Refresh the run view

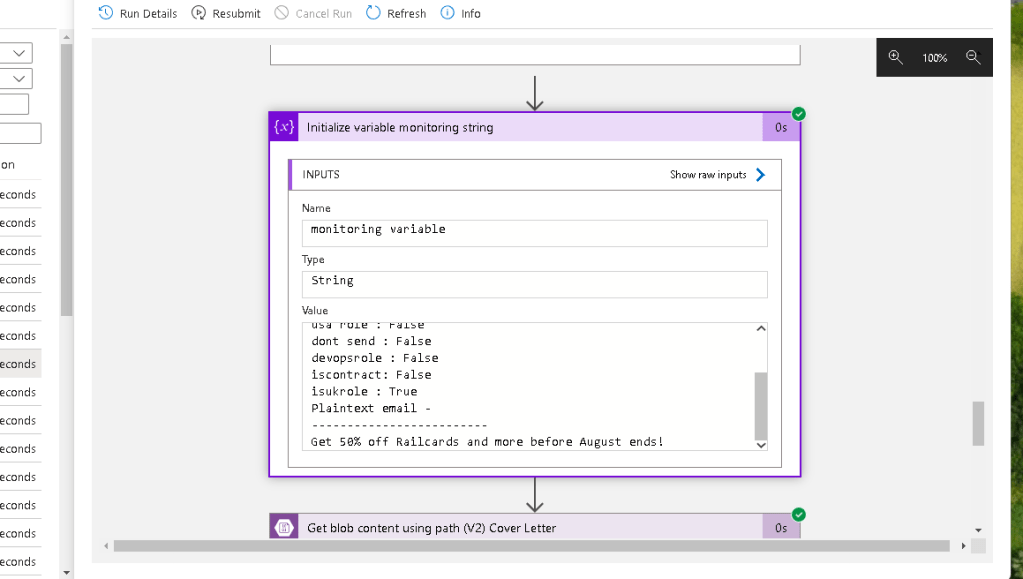396,13
